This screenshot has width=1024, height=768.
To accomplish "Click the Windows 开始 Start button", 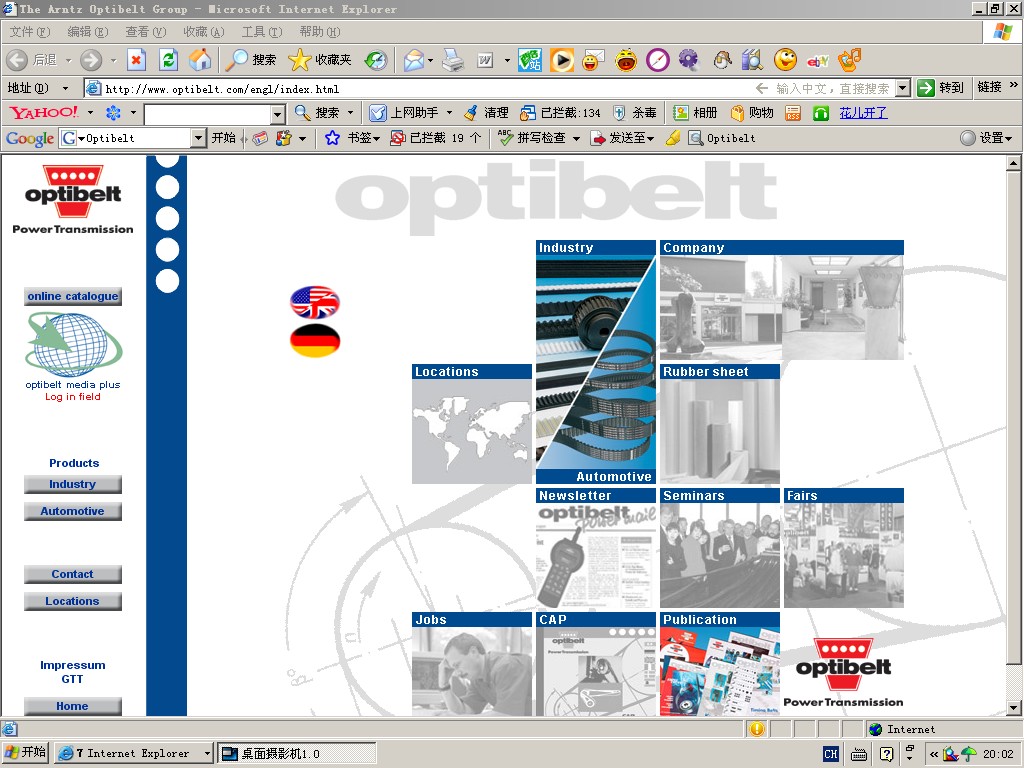I will [x=26, y=752].
